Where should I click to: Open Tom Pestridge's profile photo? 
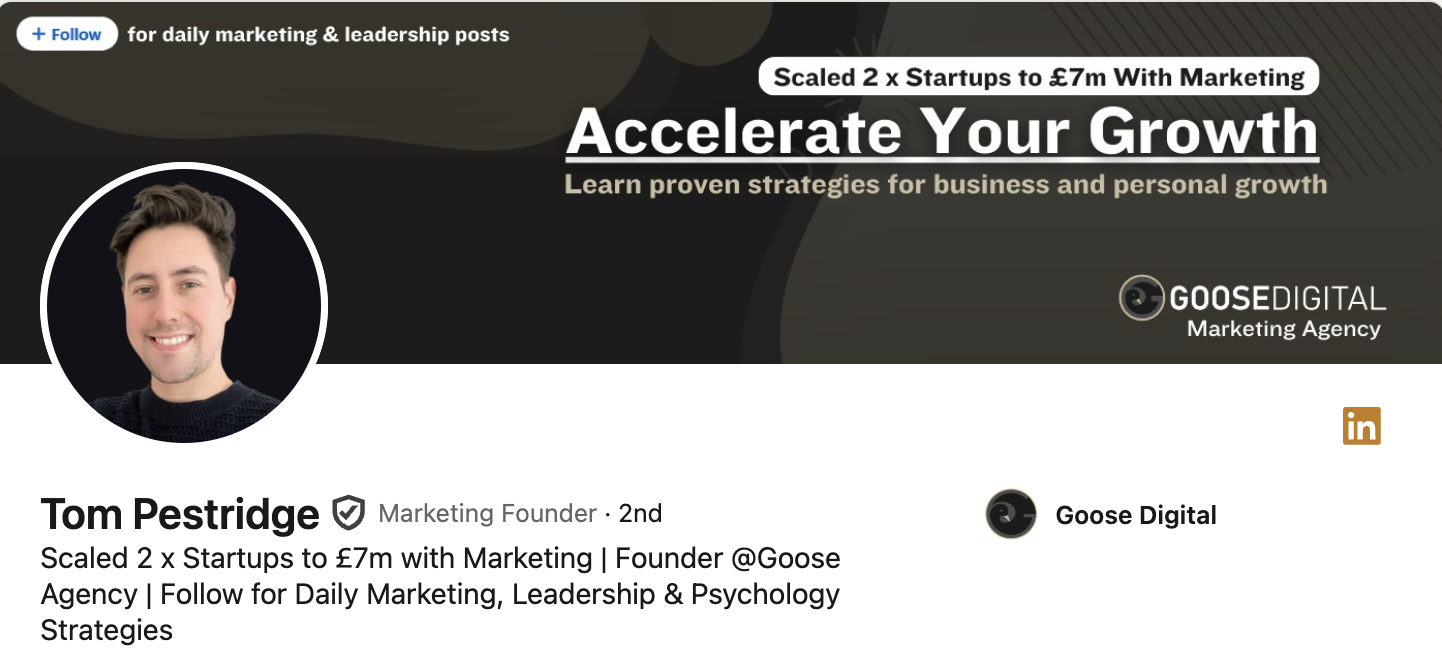pos(184,304)
